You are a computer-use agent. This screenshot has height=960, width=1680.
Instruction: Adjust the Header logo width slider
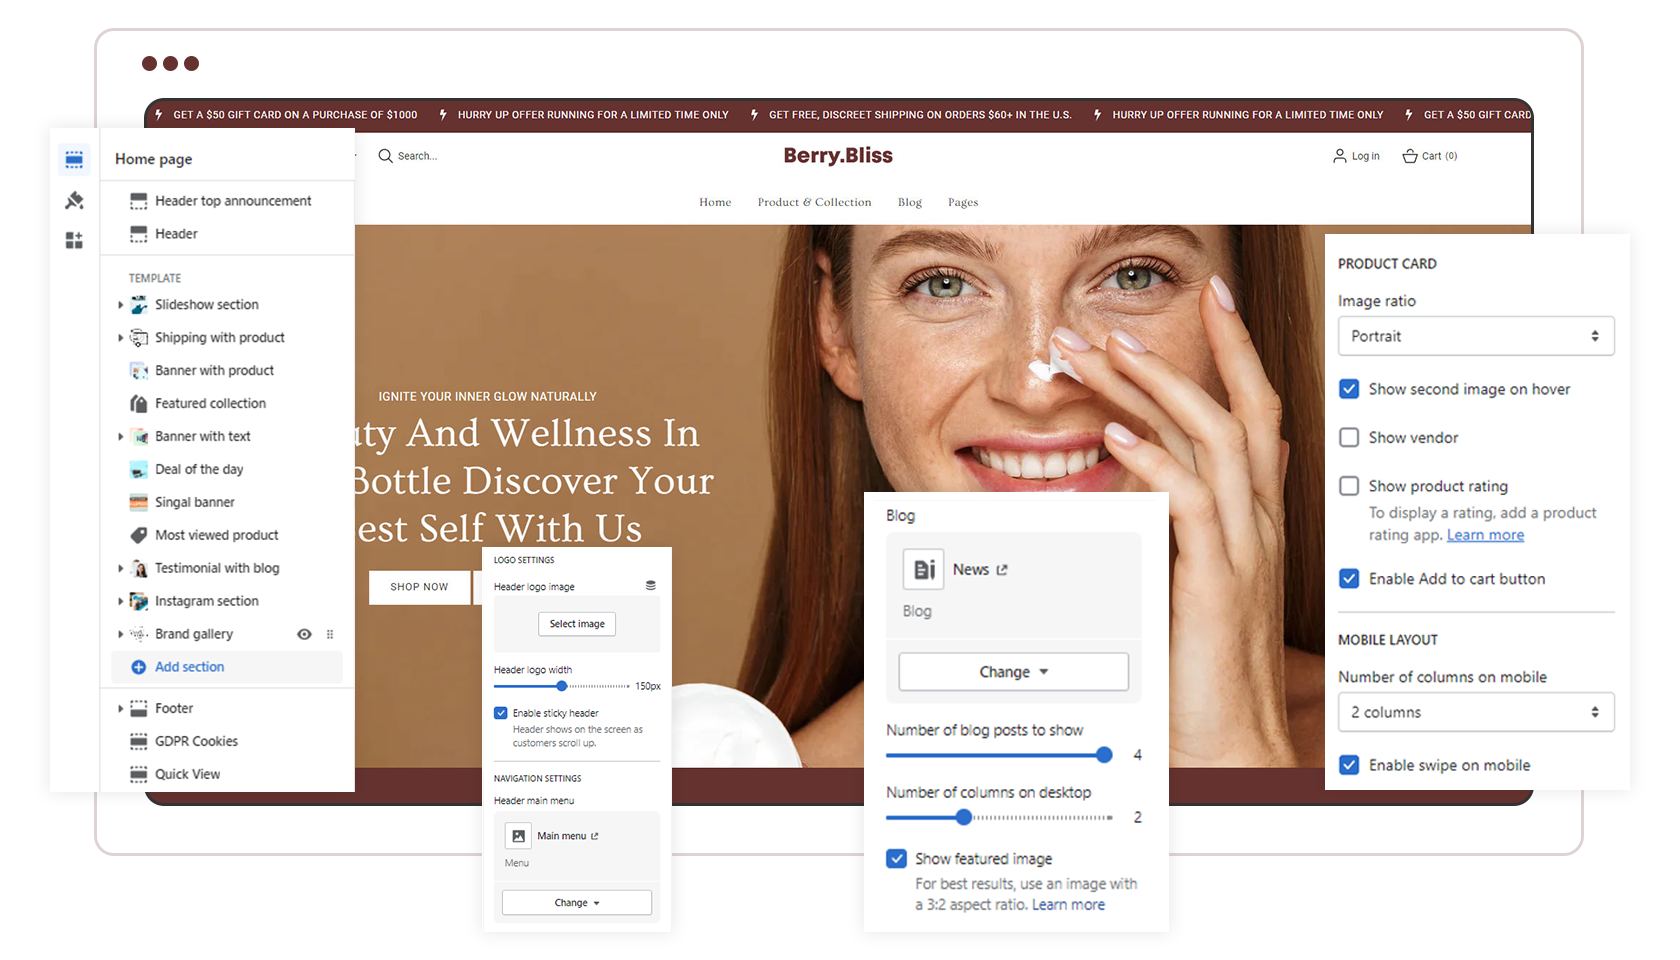(x=562, y=686)
